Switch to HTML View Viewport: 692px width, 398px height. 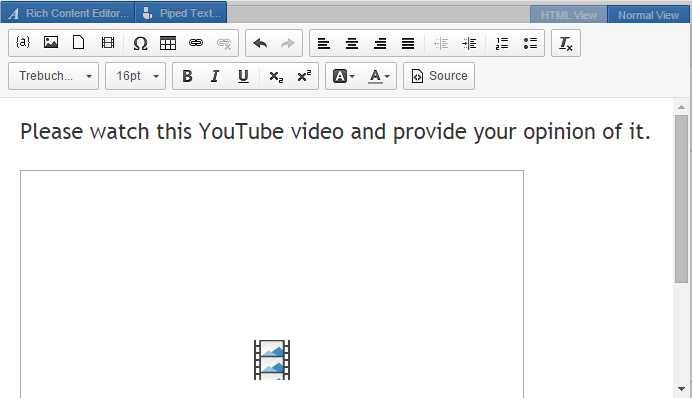[x=568, y=15]
